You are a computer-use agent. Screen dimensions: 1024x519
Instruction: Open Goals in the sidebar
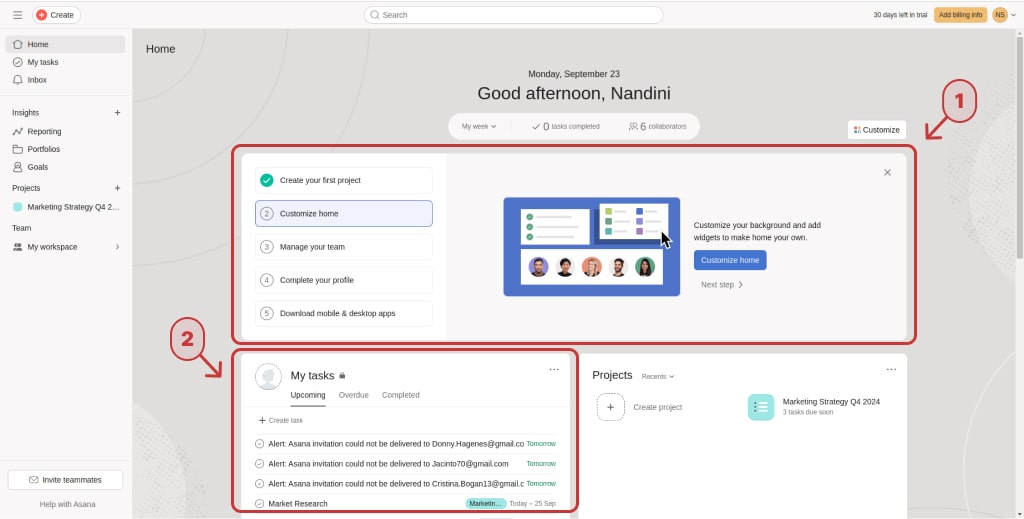[65, 167]
